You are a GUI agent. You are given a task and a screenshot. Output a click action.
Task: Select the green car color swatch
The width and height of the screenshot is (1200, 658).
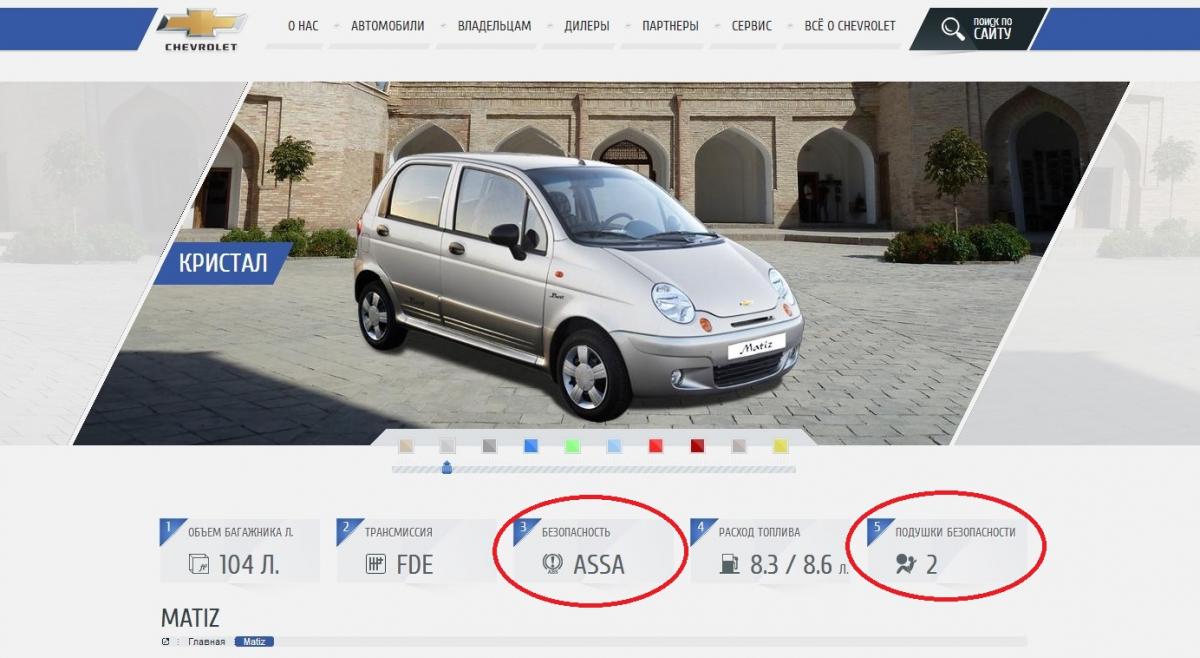[572, 446]
